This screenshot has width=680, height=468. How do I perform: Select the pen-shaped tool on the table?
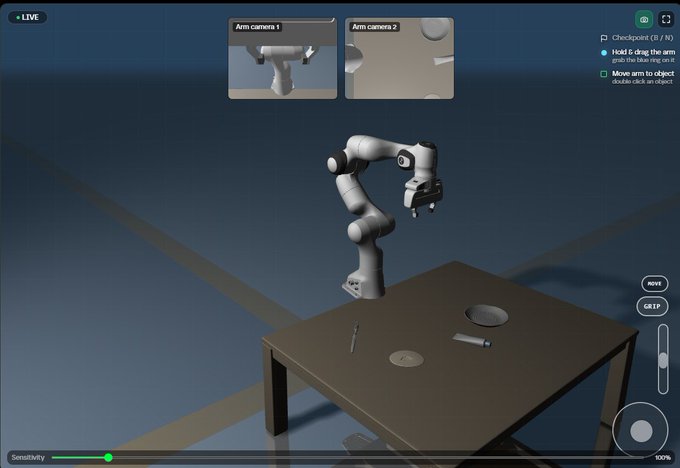(354, 337)
